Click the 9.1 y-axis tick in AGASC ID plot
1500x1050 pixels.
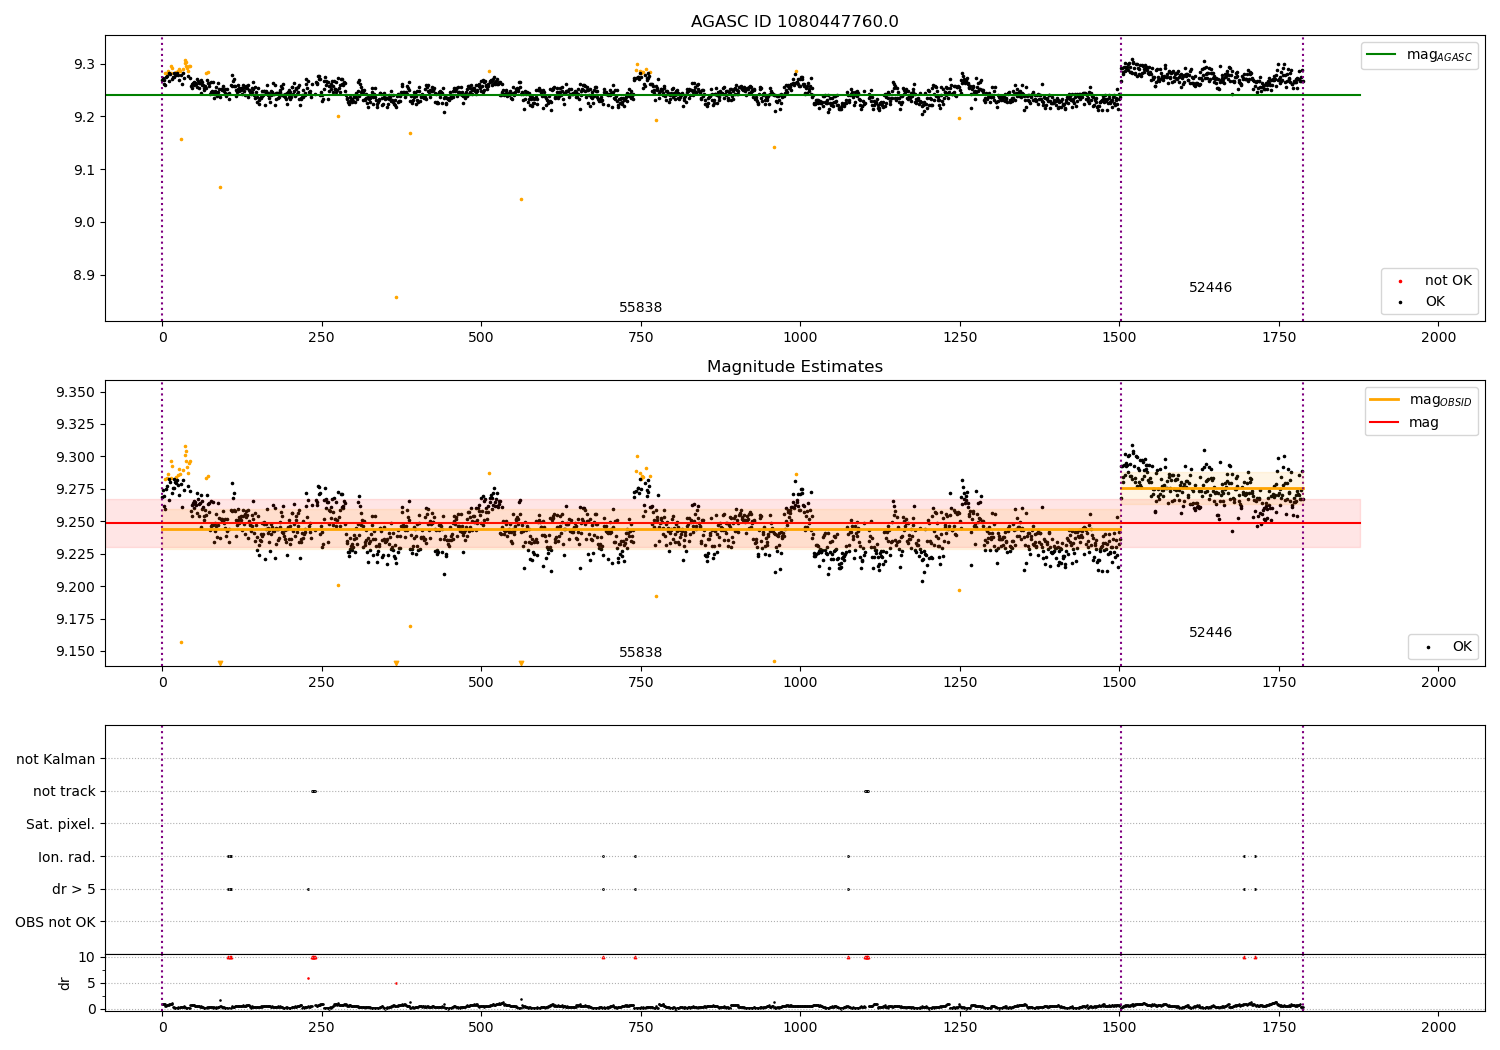coord(84,170)
